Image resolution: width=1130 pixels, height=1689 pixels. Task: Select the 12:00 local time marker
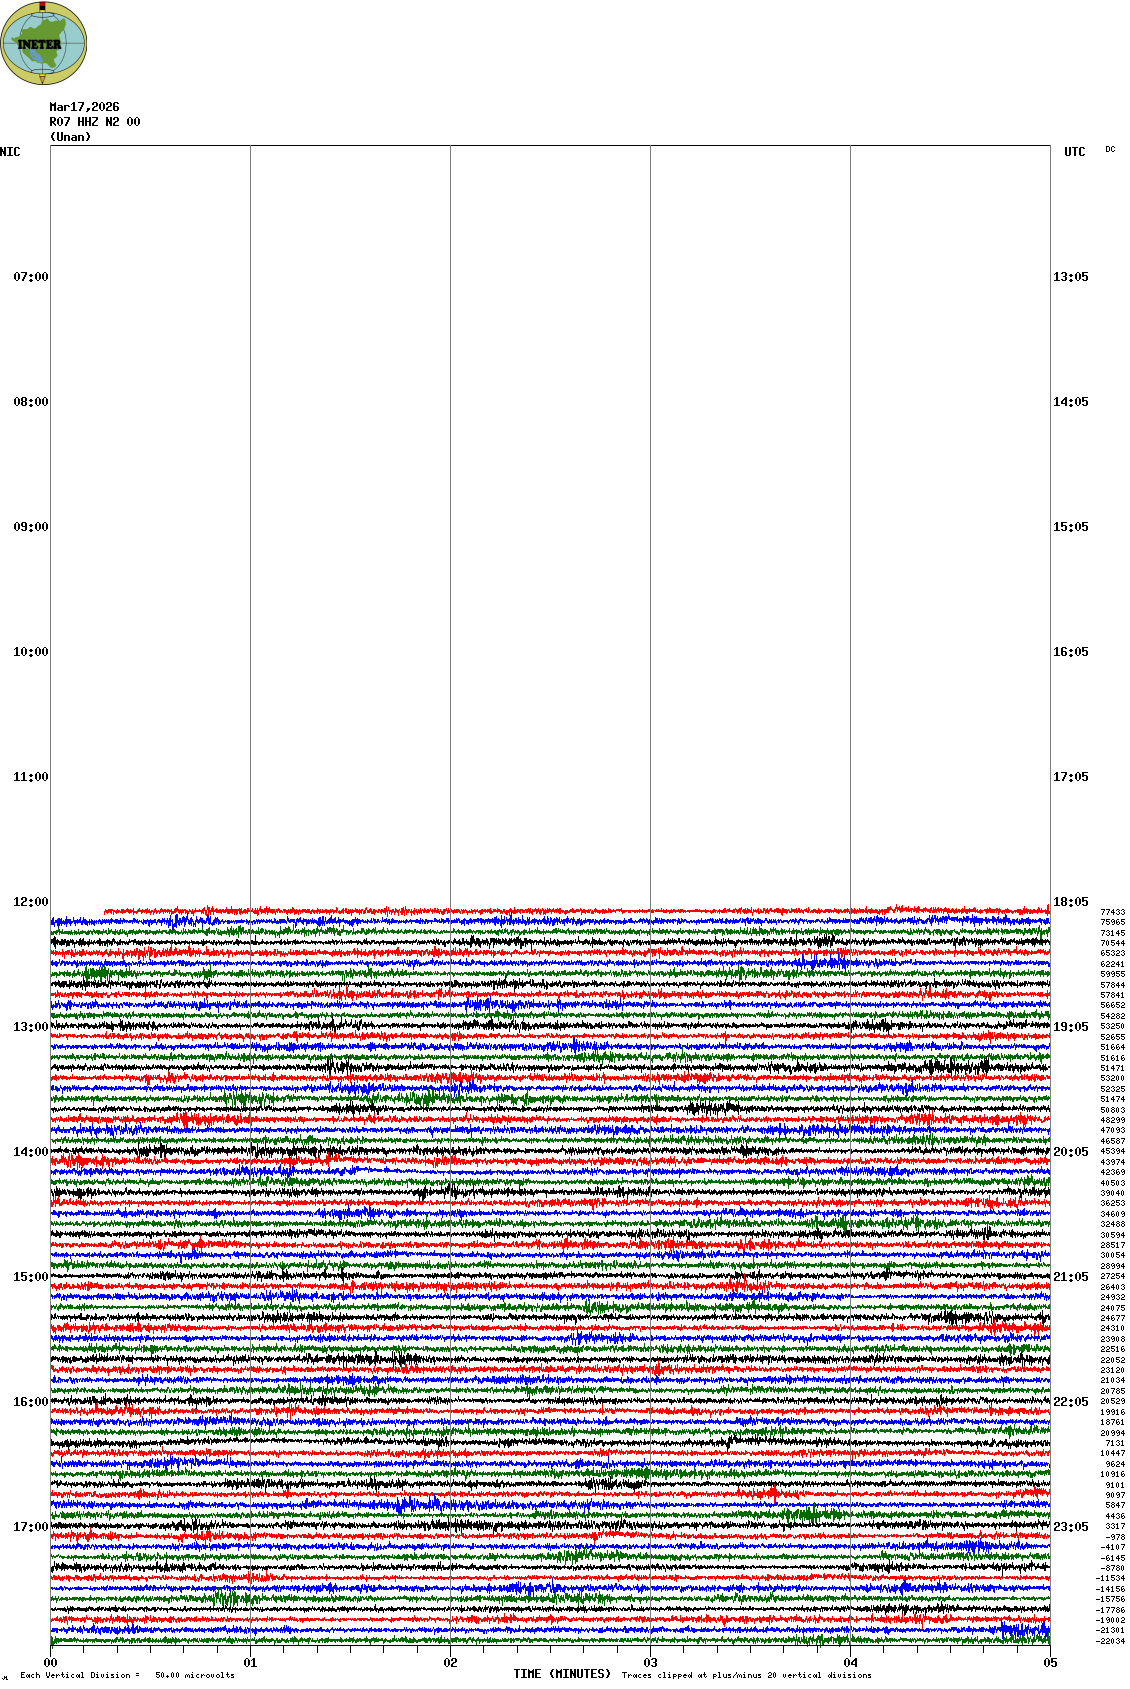pyautogui.click(x=30, y=902)
